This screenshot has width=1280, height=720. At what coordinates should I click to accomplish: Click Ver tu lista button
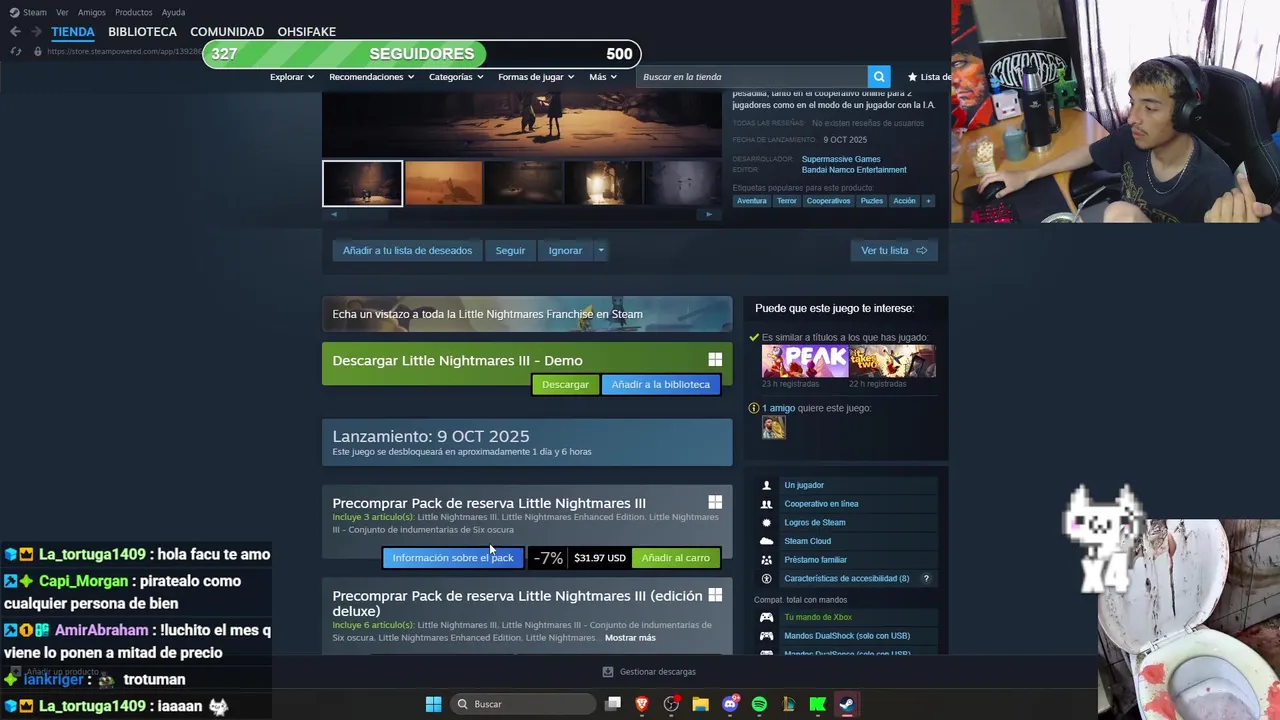coord(894,251)
